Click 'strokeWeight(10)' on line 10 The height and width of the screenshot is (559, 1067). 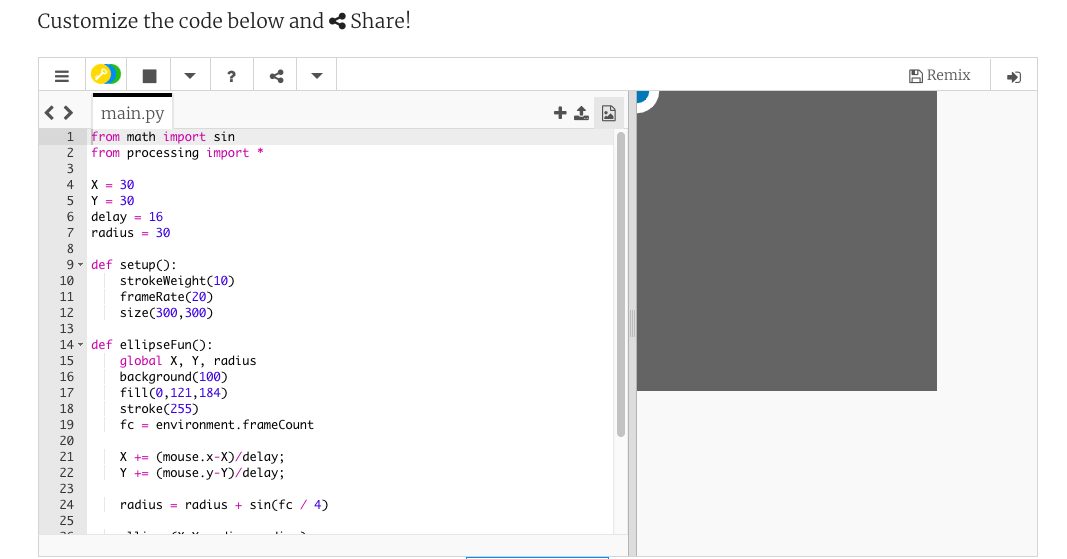(x=177, y=281)
